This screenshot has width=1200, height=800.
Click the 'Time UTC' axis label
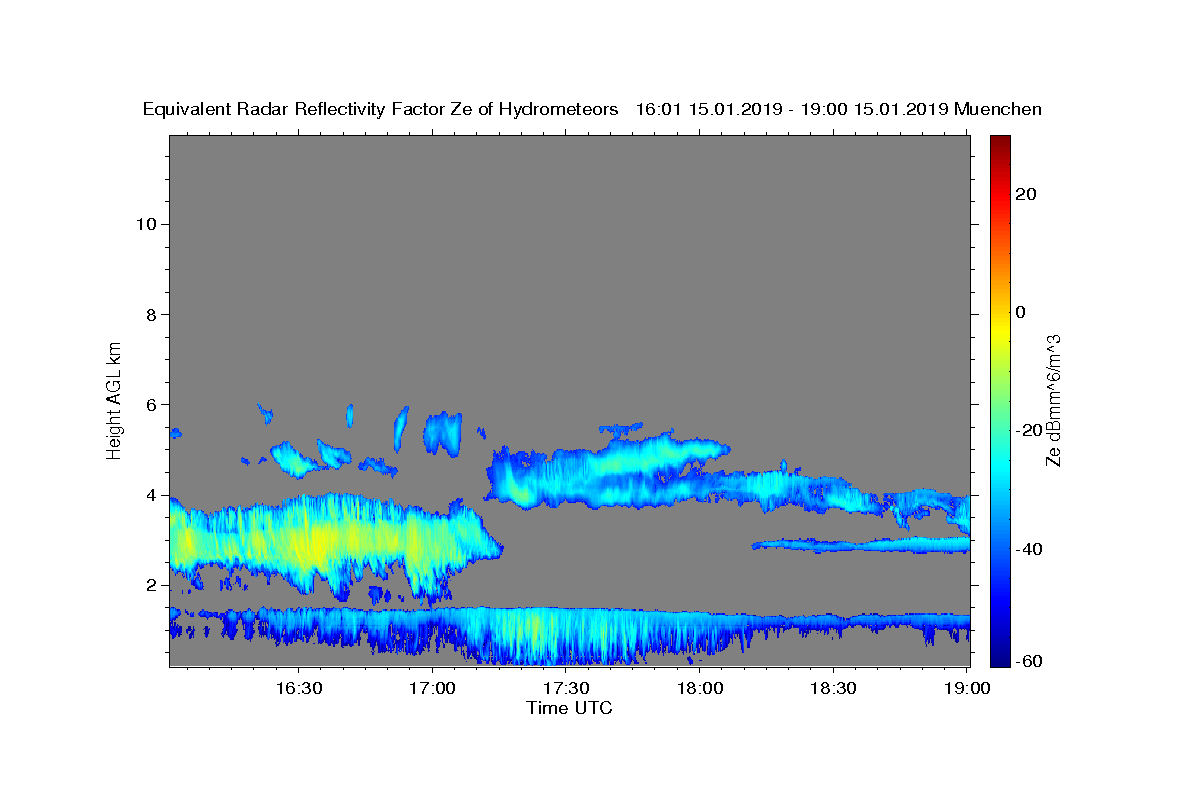click(x=569, y=709)
